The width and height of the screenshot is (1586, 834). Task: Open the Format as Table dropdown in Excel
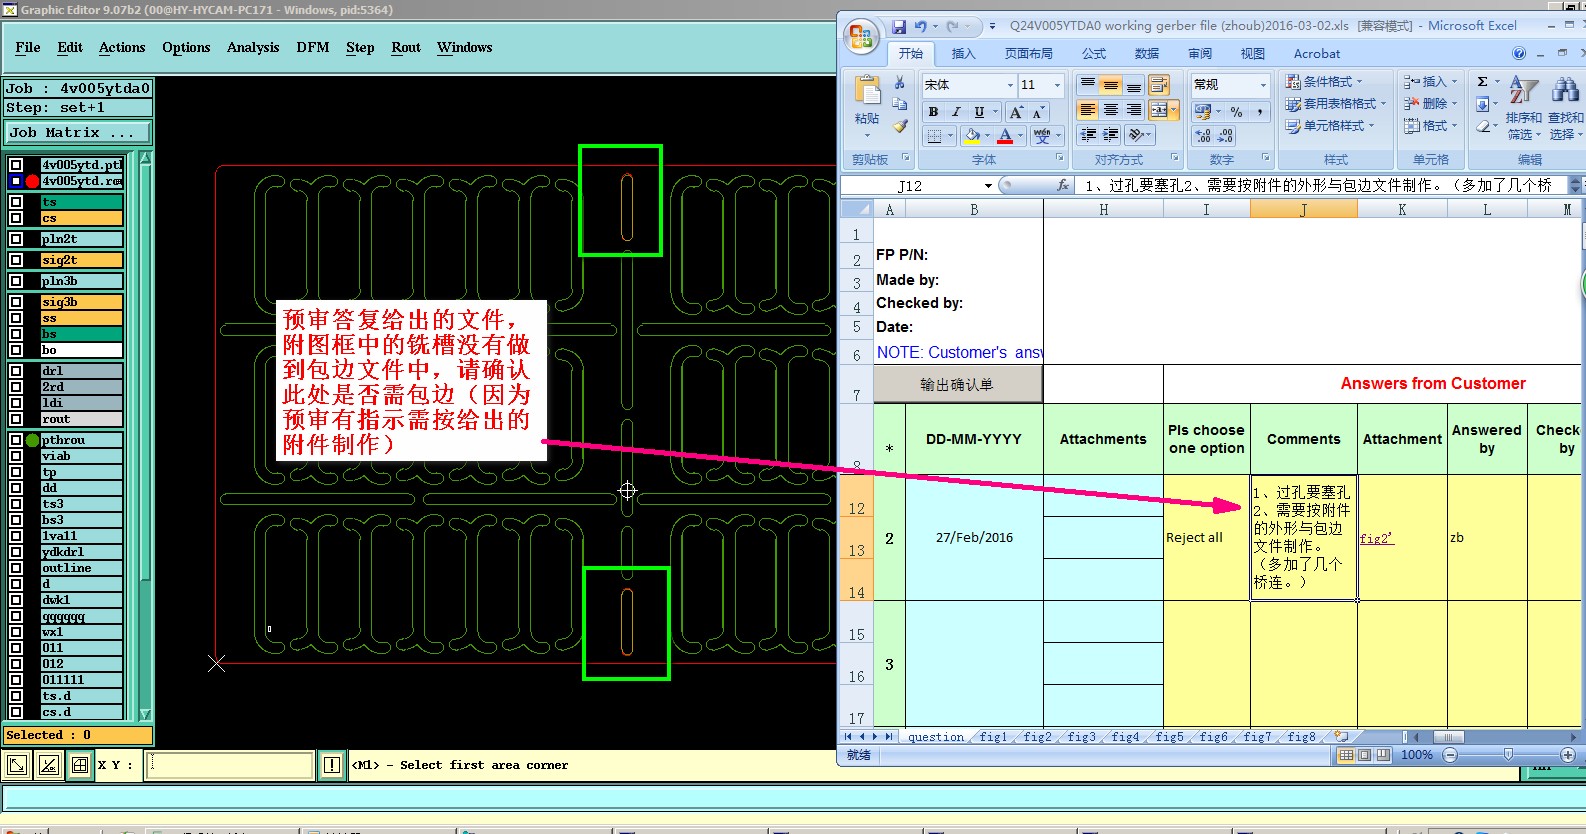click(1337, 104)
